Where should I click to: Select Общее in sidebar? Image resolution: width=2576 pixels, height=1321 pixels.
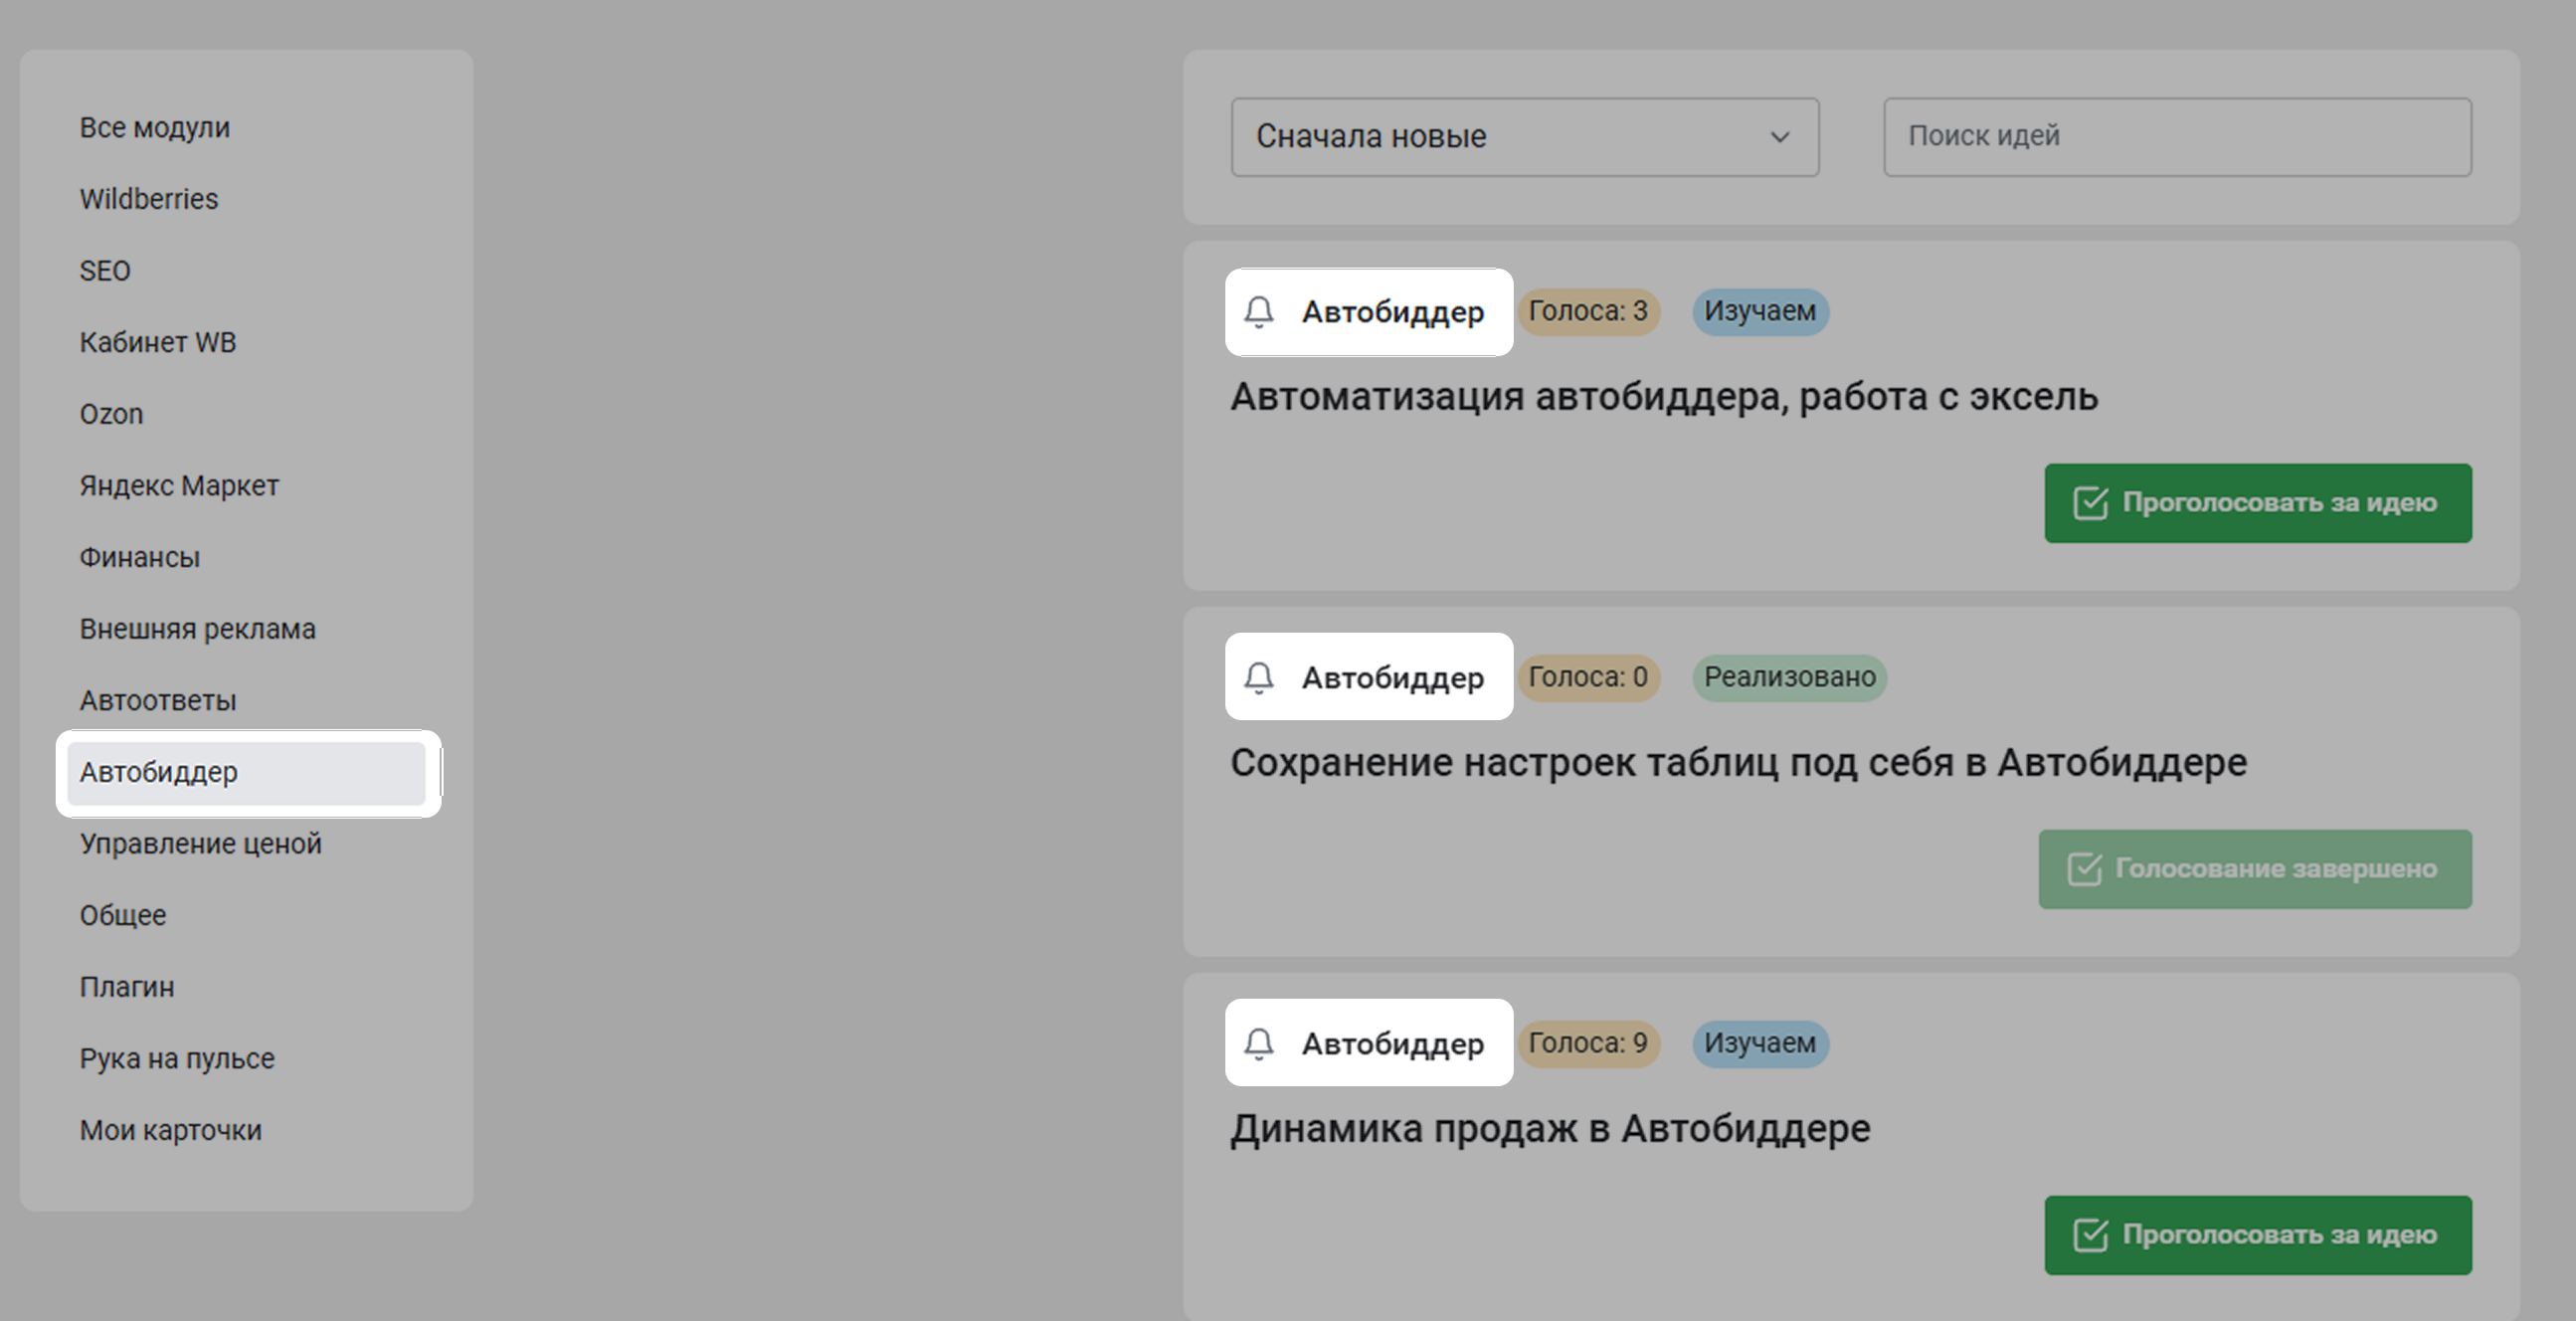(123, 915)
